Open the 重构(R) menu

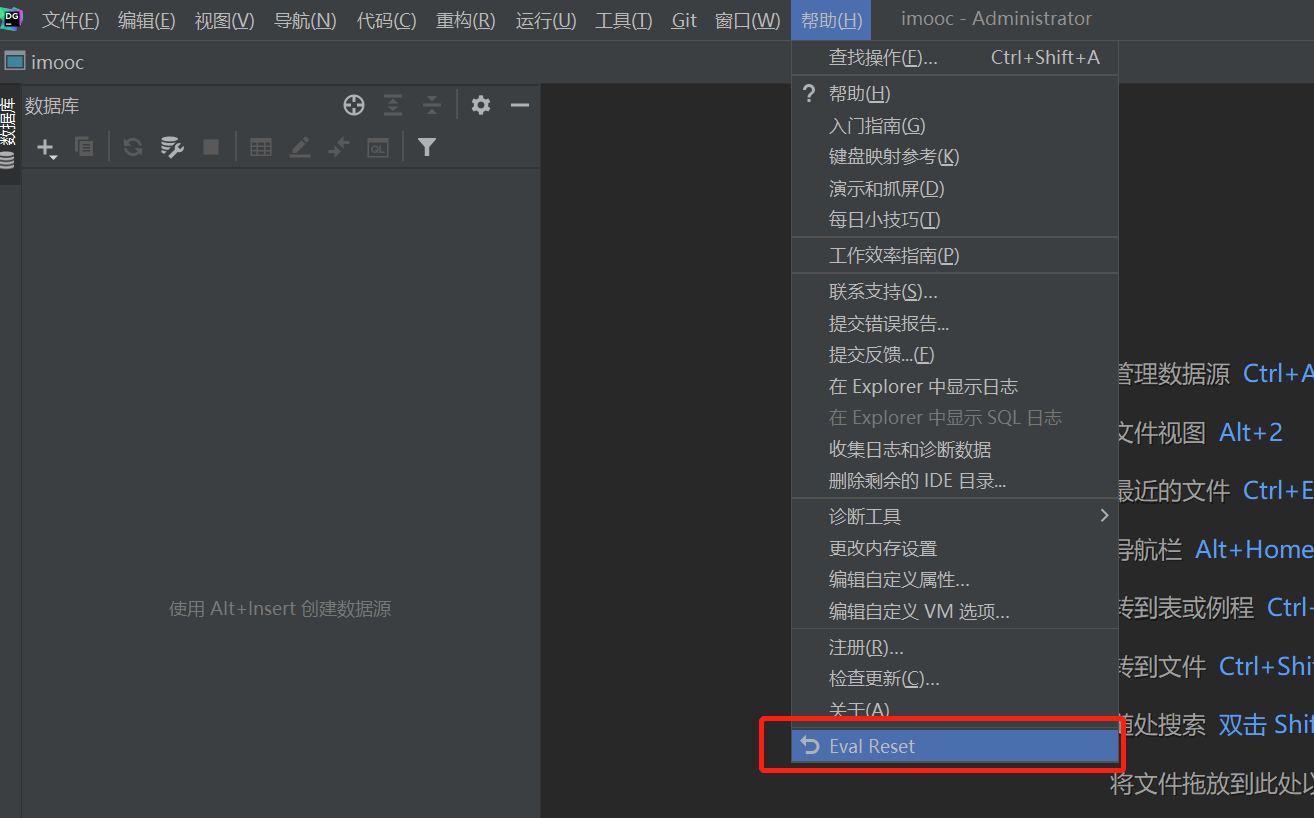pyautogui.click(x=465, y=20)
